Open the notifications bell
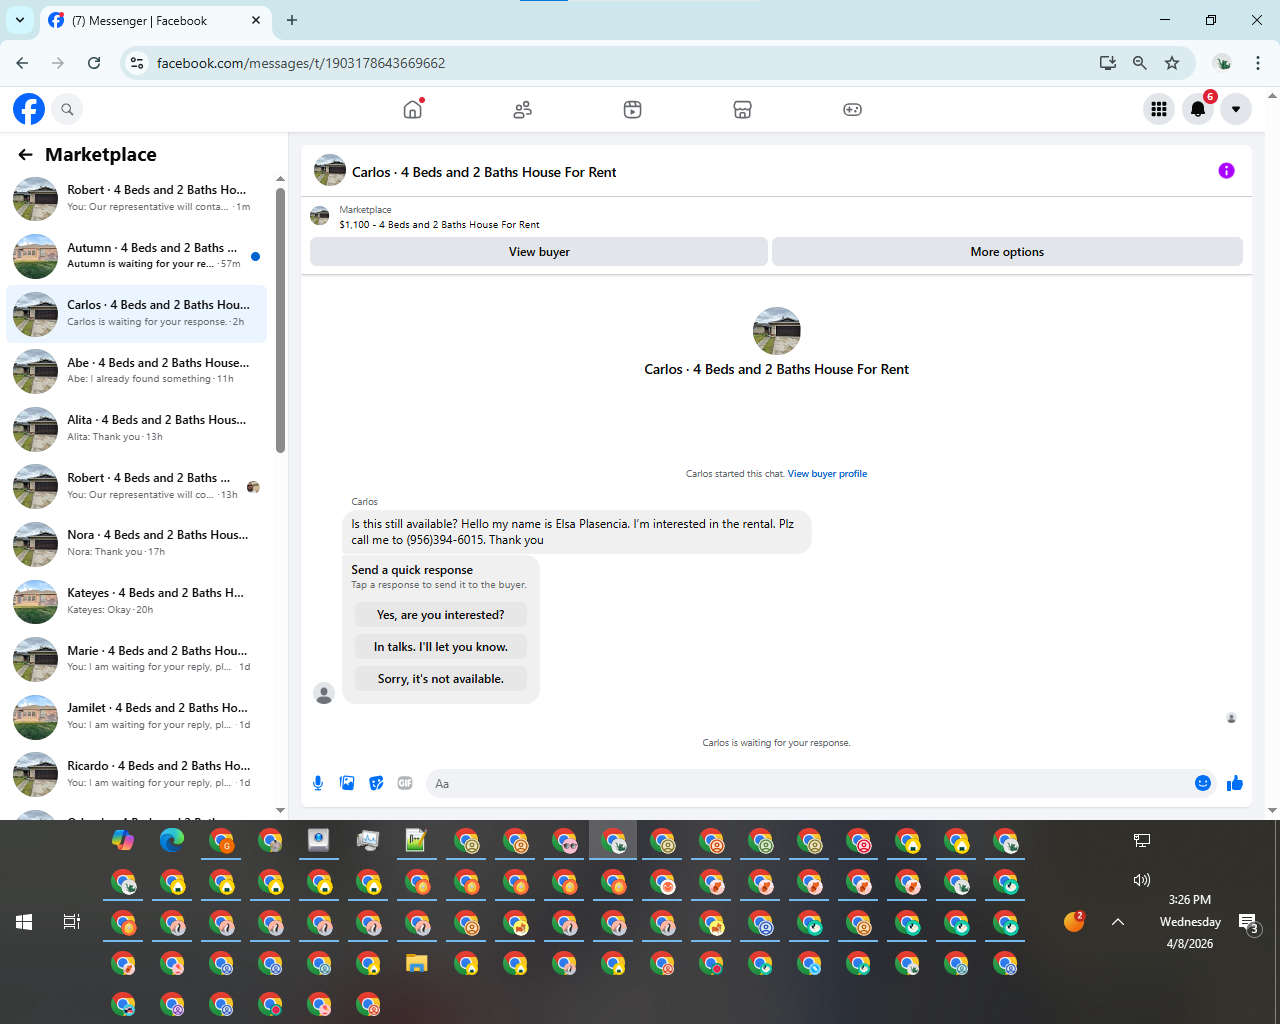Screen dimensions: 1280x1024 (x=1198, y=109)
